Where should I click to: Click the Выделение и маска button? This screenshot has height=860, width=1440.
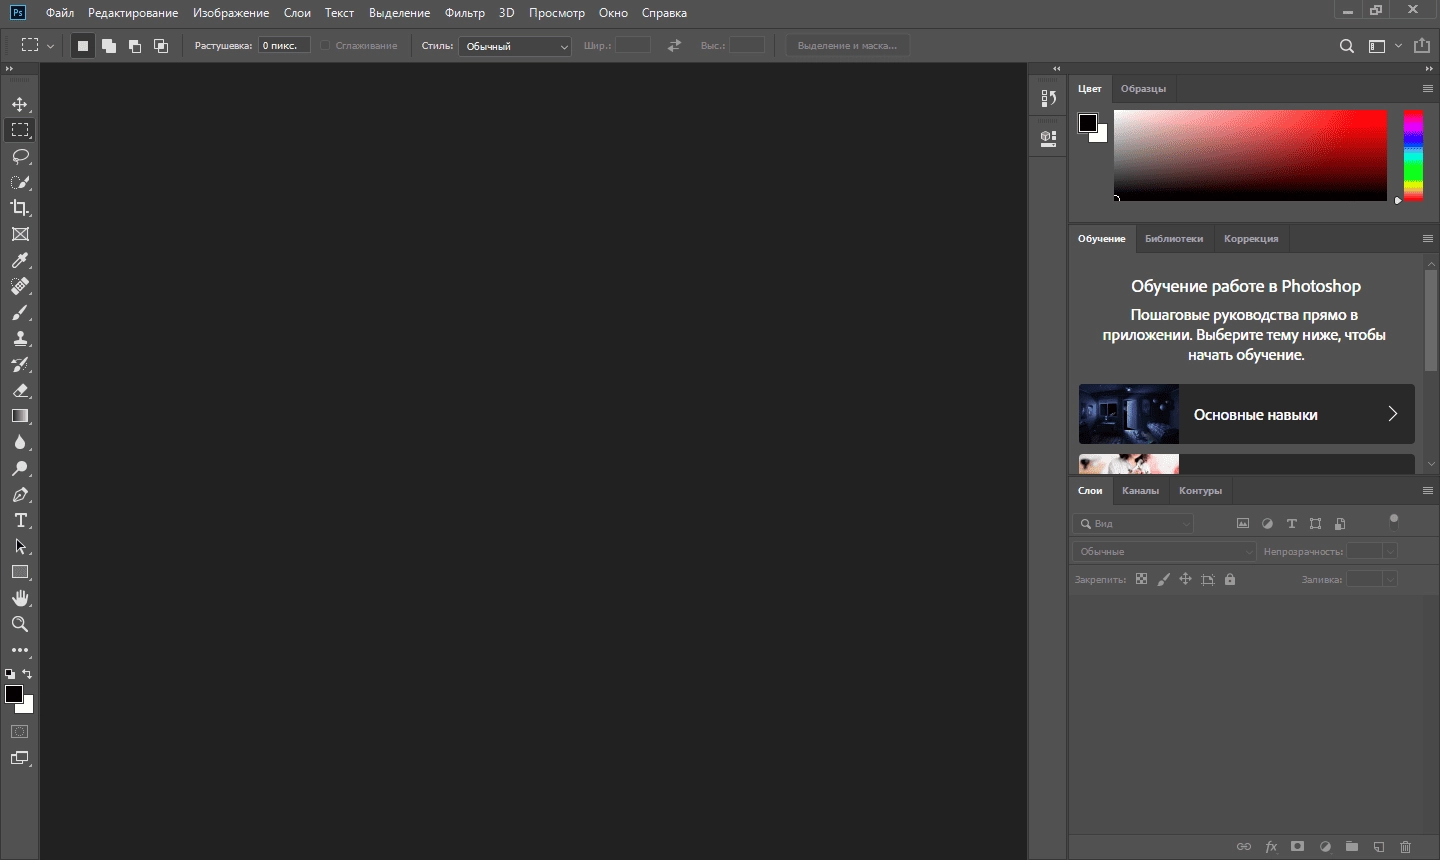(x=848, y=46)
